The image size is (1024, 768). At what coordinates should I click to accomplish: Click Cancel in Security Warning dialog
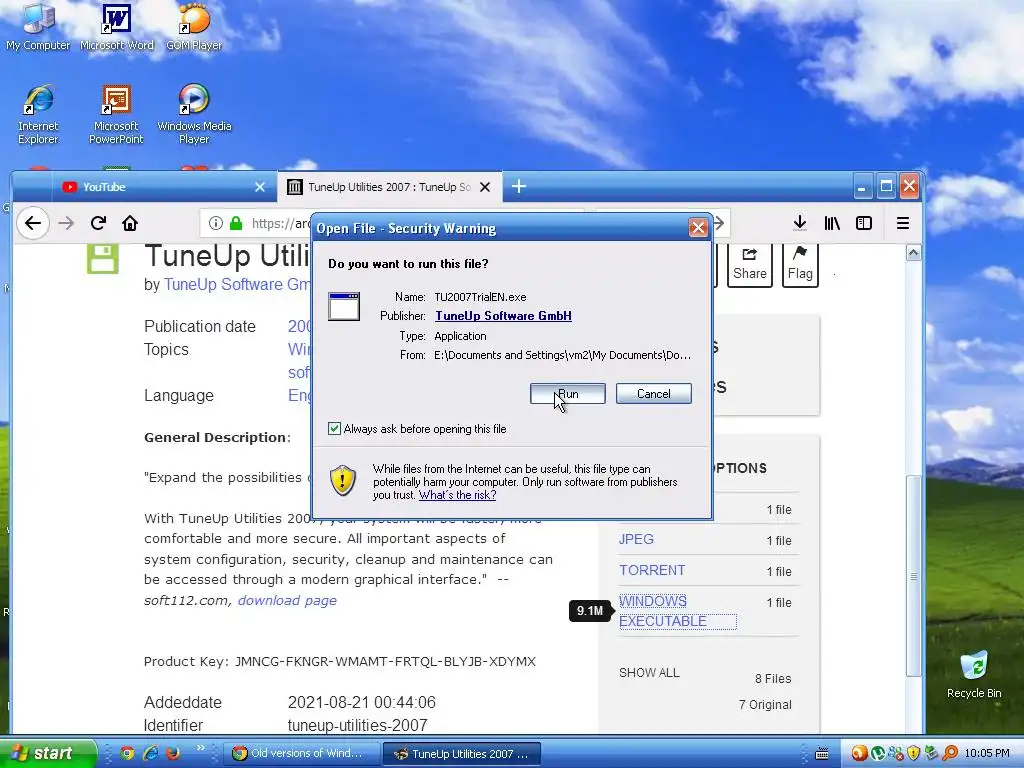click(x=654, y=394)
